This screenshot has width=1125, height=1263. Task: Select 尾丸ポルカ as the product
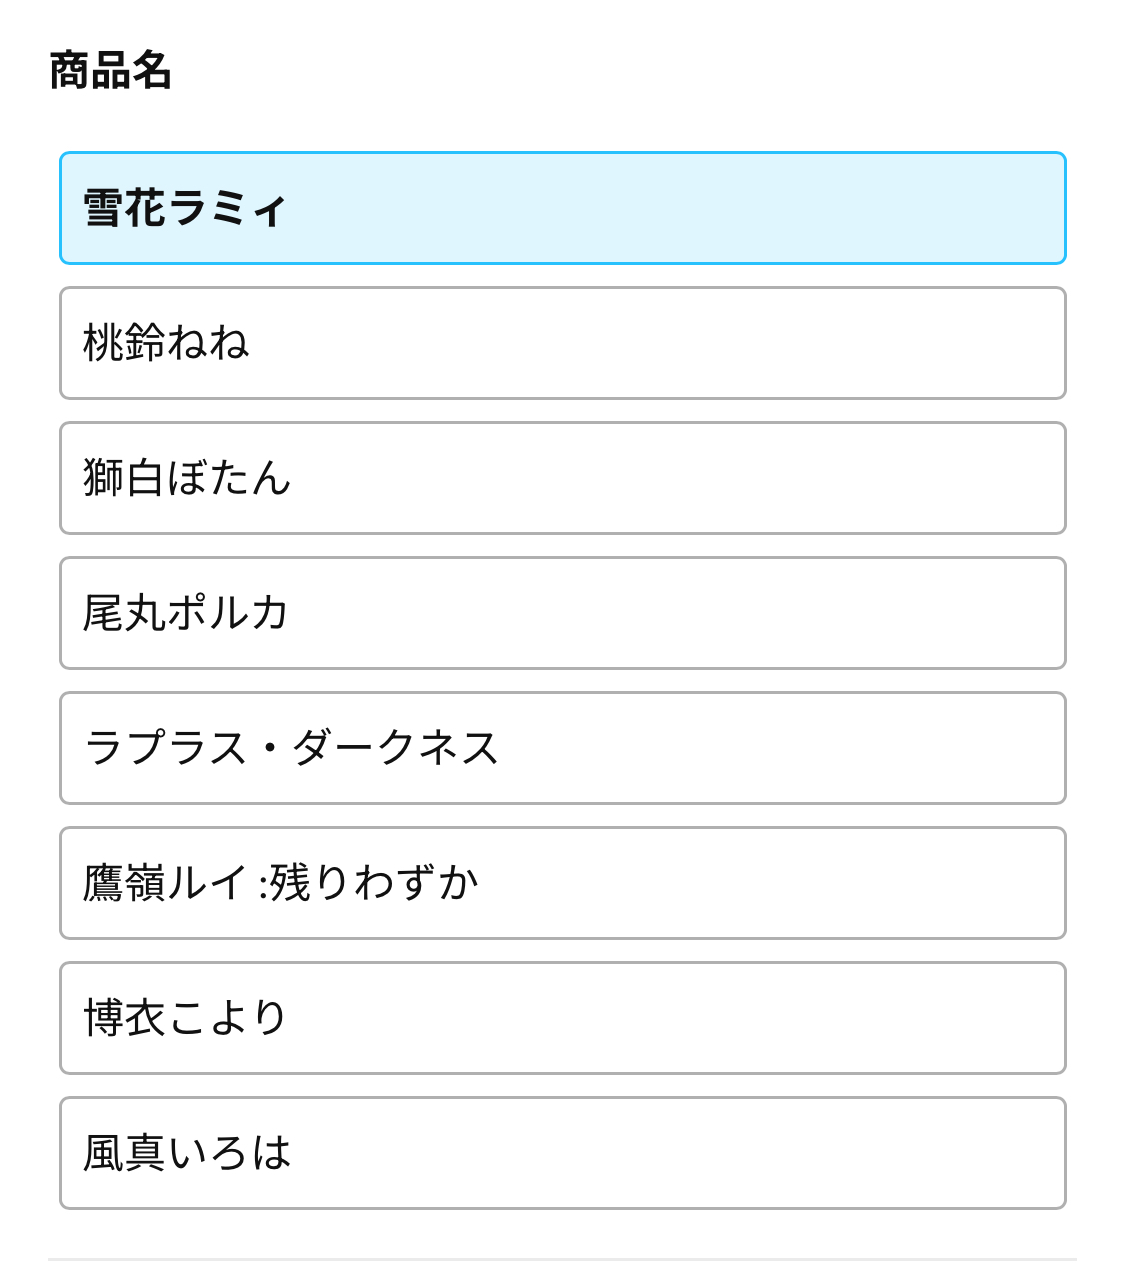click(562, 613)
